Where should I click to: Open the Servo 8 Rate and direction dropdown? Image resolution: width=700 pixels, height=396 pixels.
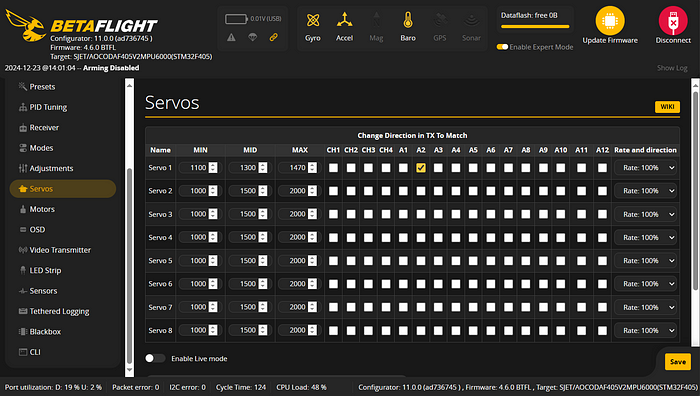click(x=646, y=330)
